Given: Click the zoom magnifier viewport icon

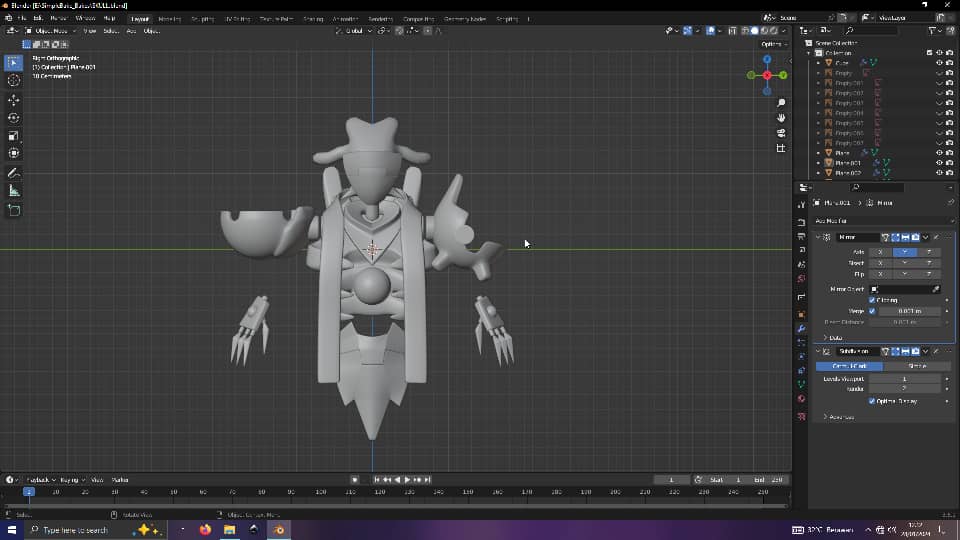Looking at the screenshot, I should point(781,103).
